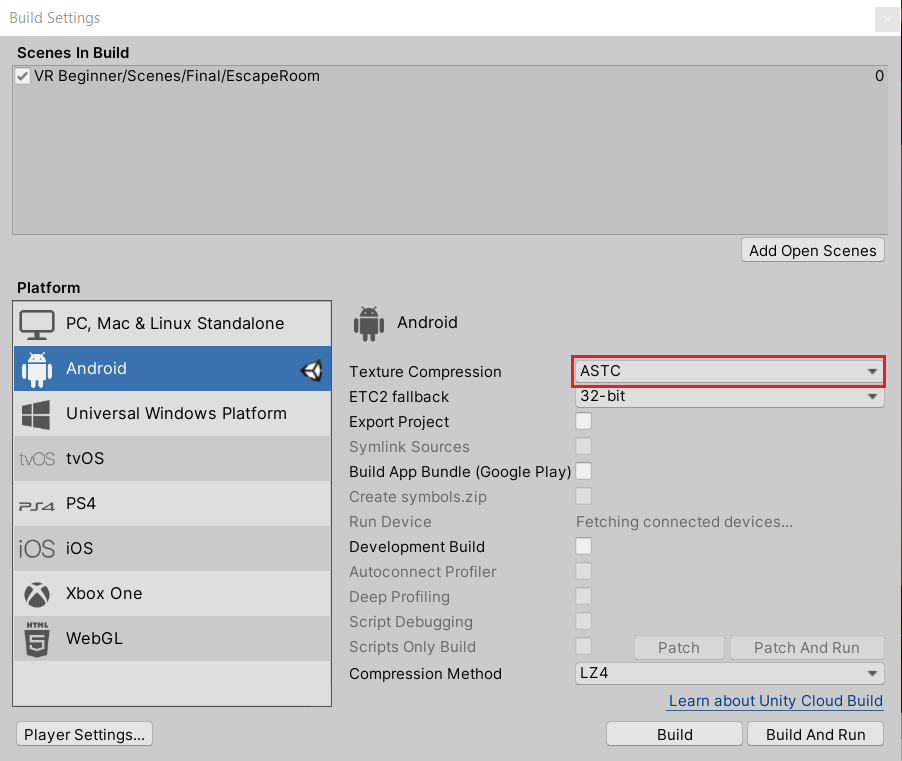Uncheck the EscapeRoom scene checkbox
902x761 pixels.
[23, 76]
